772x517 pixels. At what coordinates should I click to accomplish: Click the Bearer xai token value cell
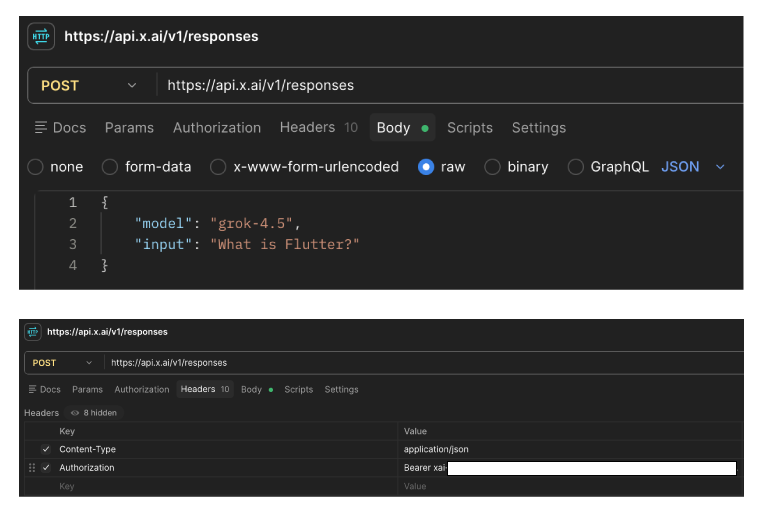pos(570,468)
